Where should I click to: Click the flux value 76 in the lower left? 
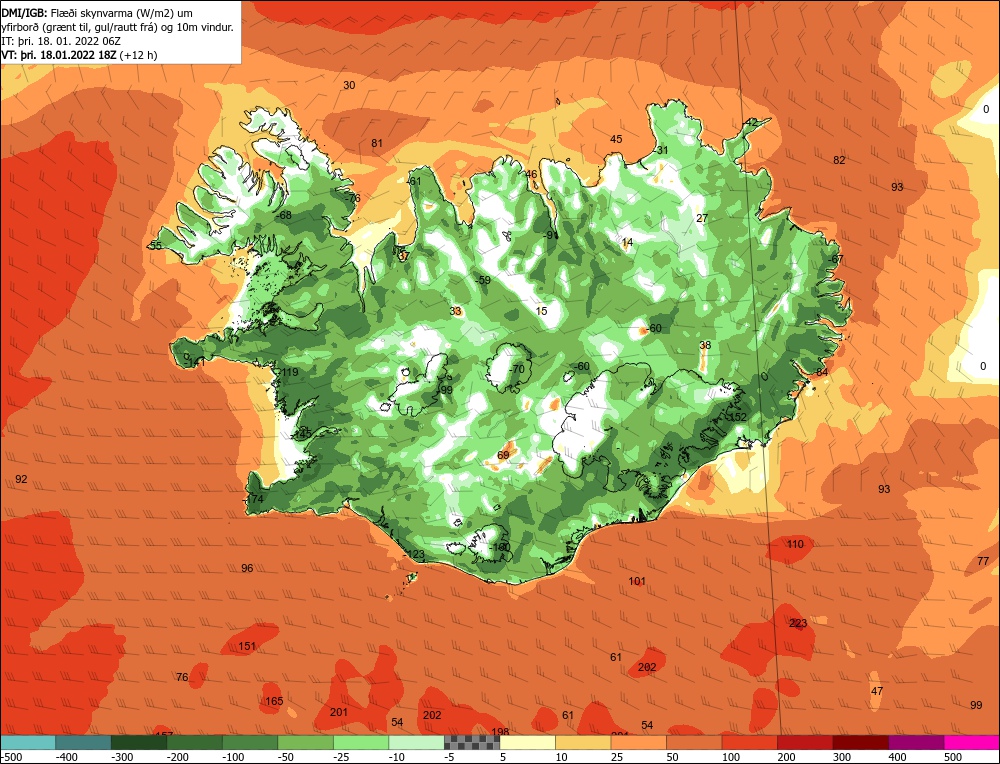pyautogui.click(x=182, y=677)
